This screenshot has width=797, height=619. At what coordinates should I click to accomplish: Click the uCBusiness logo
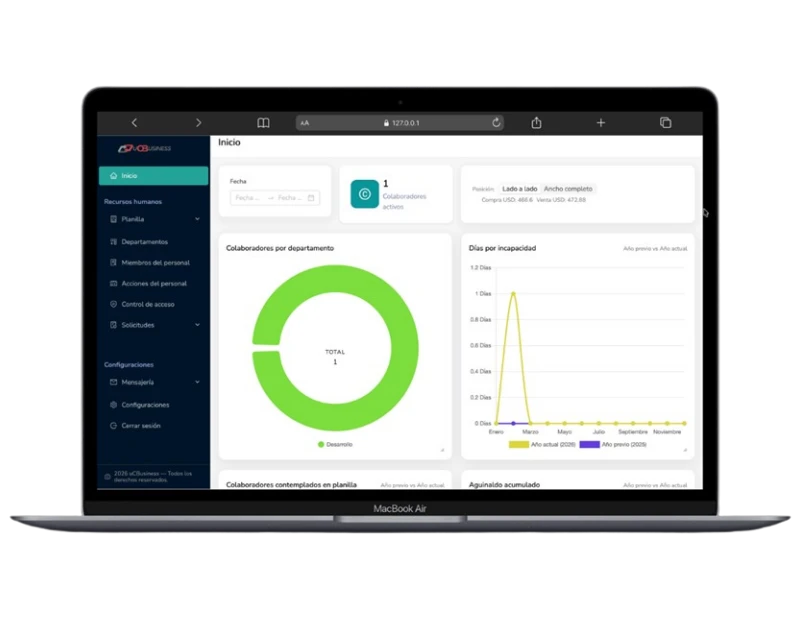pyautogui.click(x=145, y=148)
